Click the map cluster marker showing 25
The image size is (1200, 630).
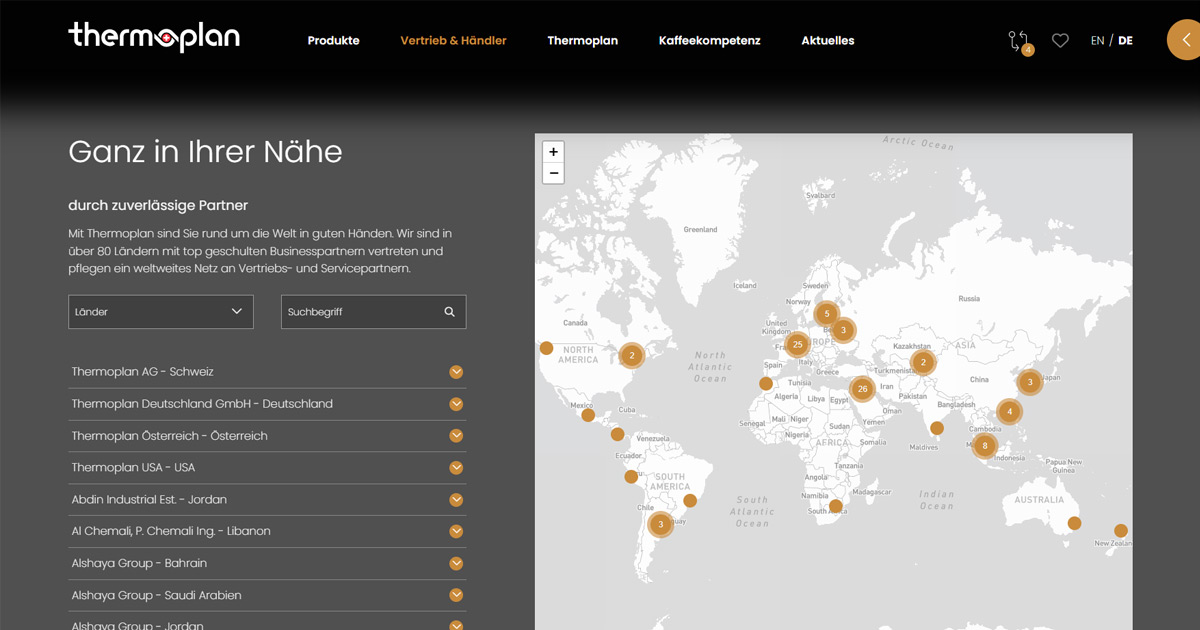click(797, 345)
